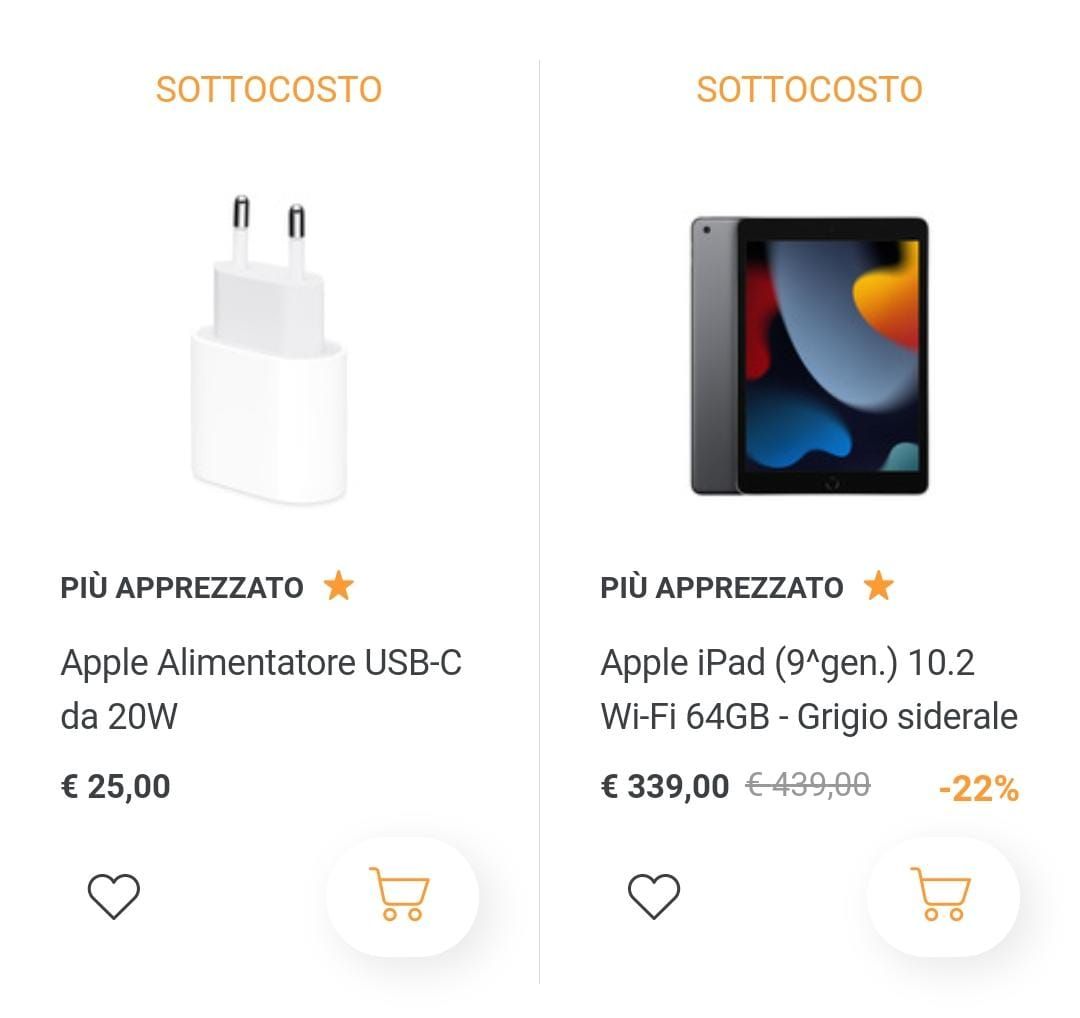Open the iPad product image
The image size is (1080, 1018).
point(809,356)
